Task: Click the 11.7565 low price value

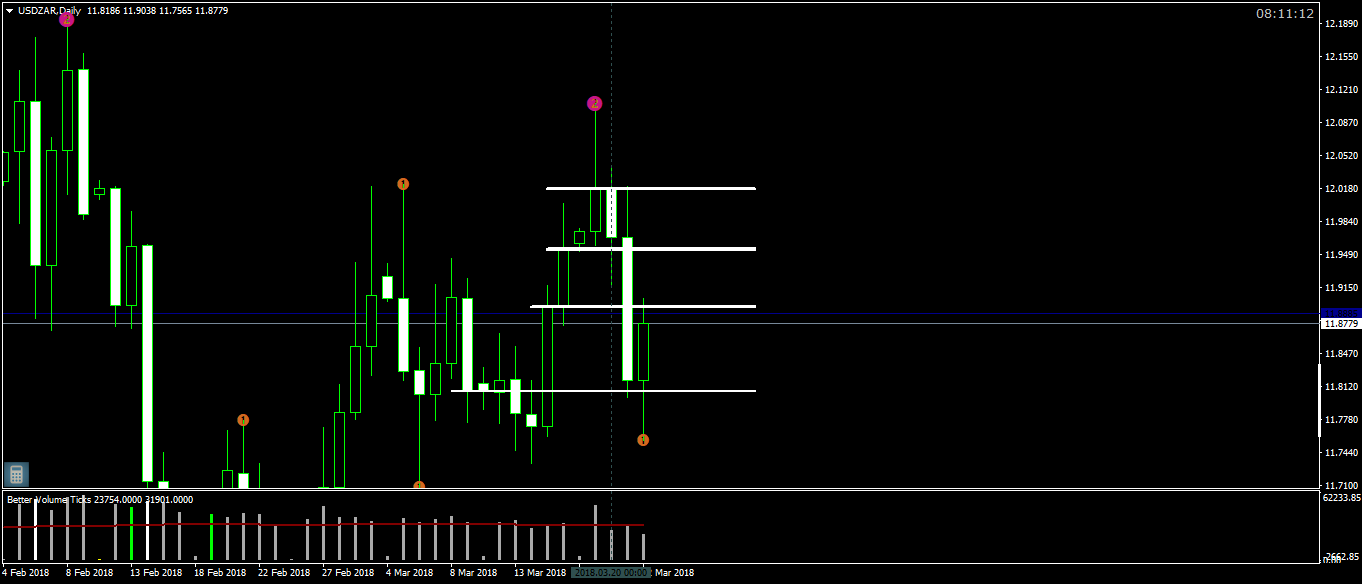Action: [x=176, y=11]
